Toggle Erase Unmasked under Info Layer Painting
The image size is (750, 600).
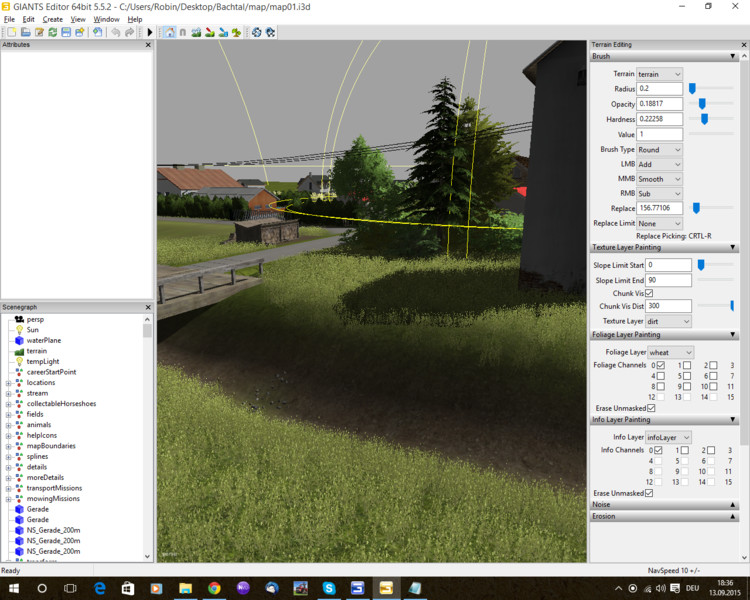click(651, 493)
